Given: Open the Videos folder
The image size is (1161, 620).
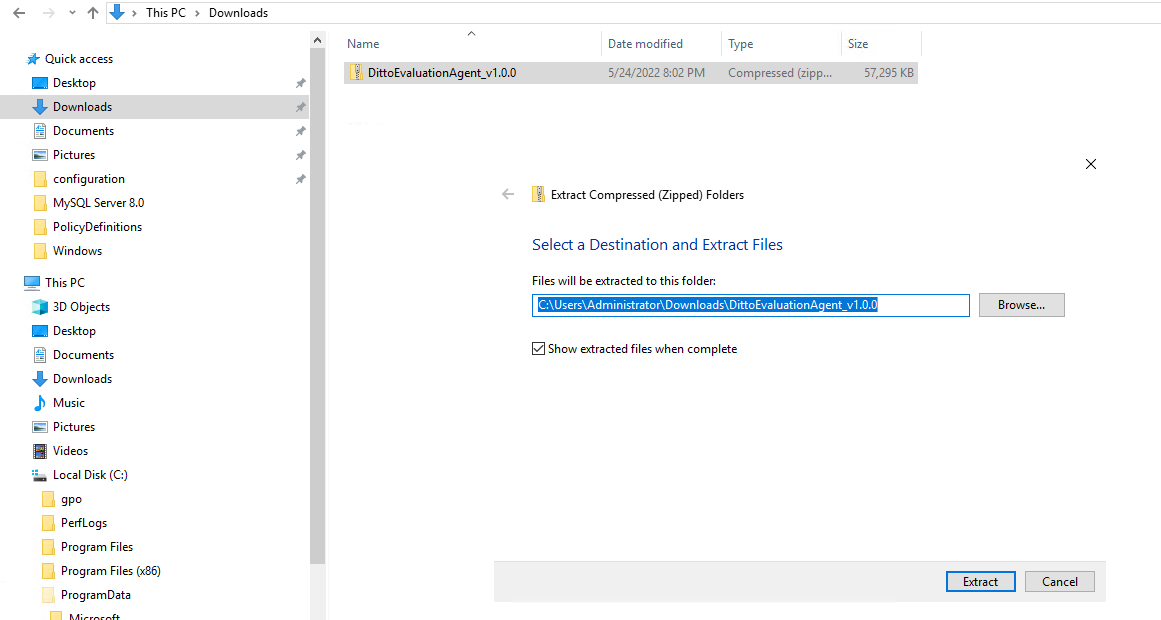Looking at the screenshot, I should [x=70, y=450].
